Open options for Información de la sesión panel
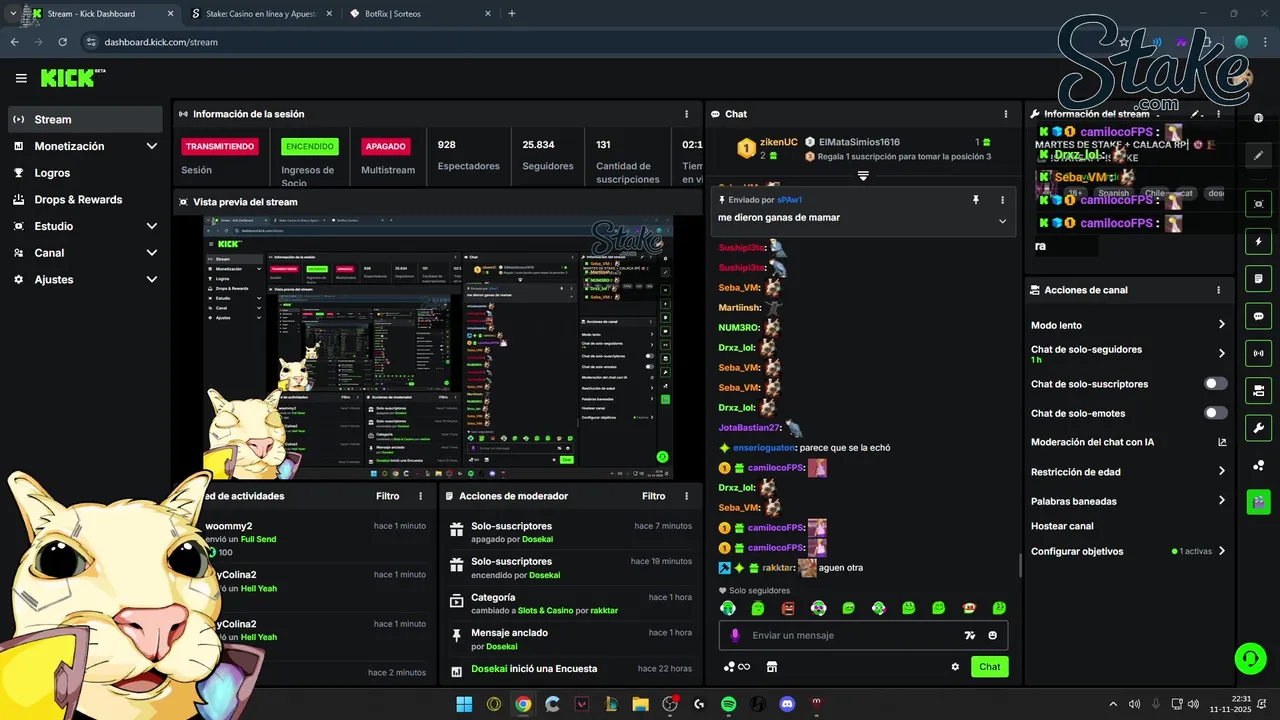This screenshot has height=720, width=1280. coord(686,114)
